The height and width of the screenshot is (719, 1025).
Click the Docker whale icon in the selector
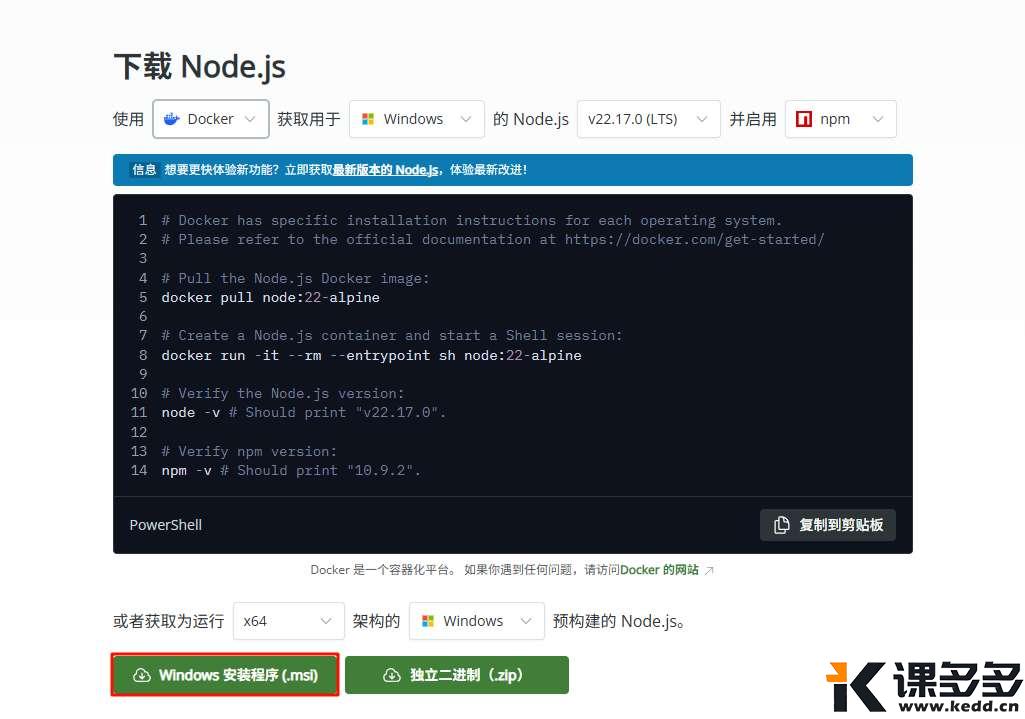point(172,118)
